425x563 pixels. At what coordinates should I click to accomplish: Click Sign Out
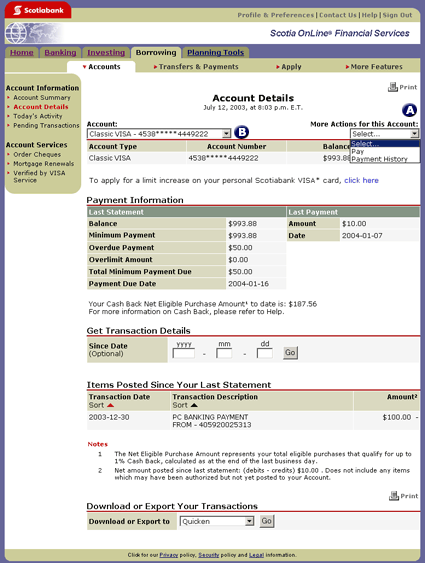pos(397,15)
